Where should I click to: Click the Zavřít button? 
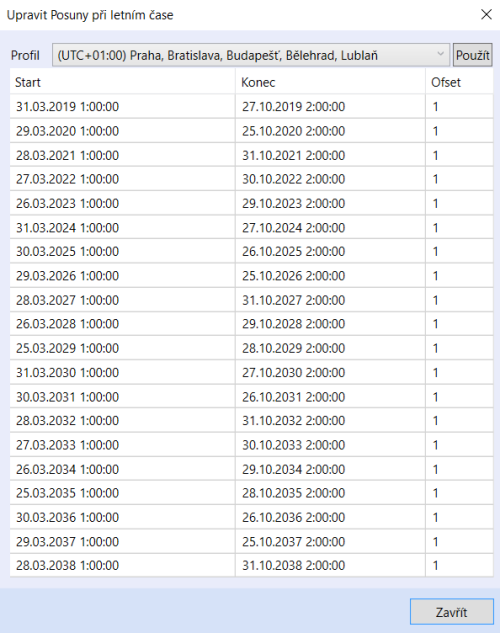click(x=452, y=612)
